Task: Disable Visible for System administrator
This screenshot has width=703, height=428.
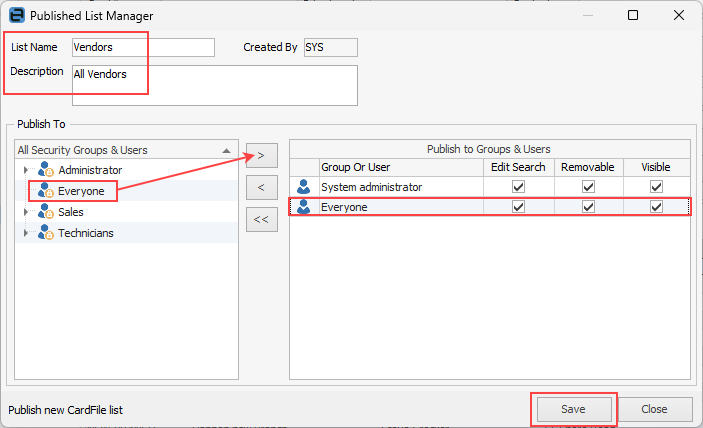Action: tap(656, 187)
